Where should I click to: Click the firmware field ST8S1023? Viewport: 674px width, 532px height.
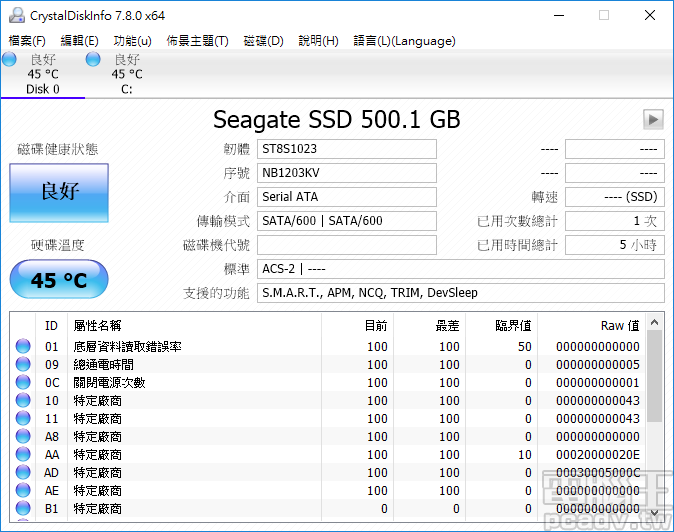tap(347, 149)
